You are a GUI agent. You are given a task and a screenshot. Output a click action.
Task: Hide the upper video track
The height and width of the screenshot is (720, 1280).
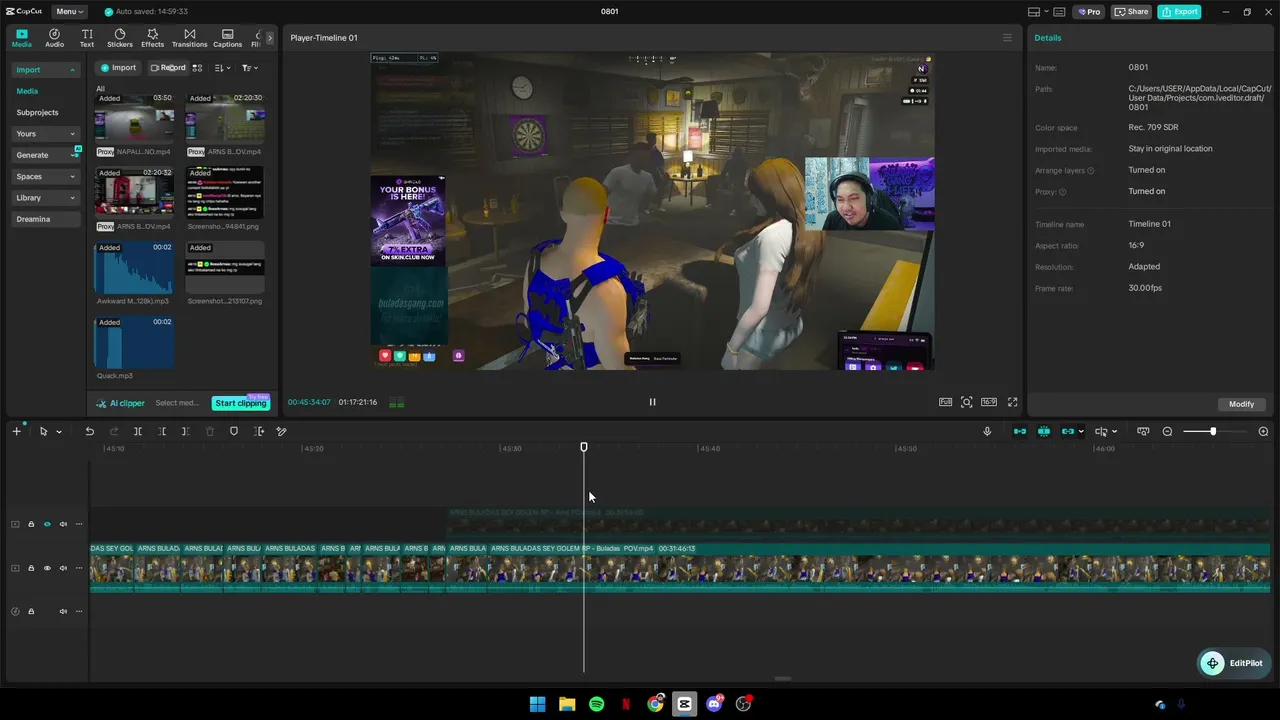tap(47, 524)
